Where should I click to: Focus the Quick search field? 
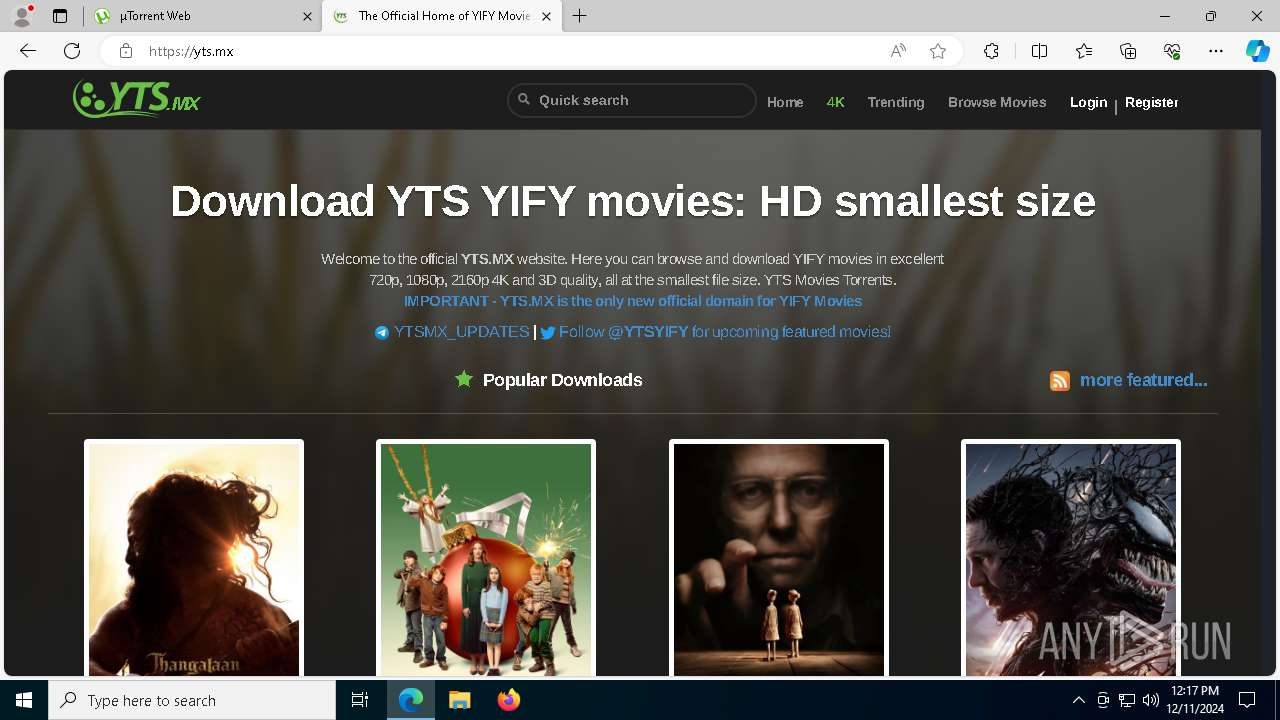[x=631, y=100]
